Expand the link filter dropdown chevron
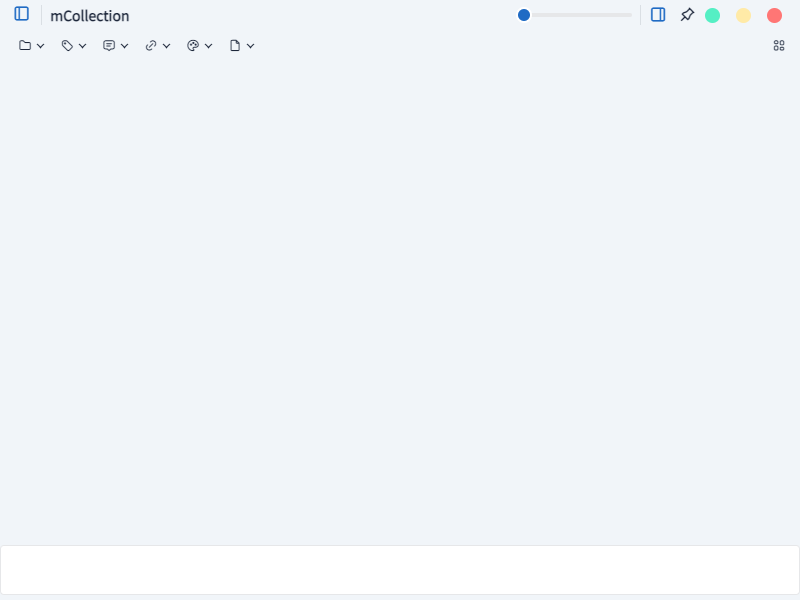 [x=166, y=46]
